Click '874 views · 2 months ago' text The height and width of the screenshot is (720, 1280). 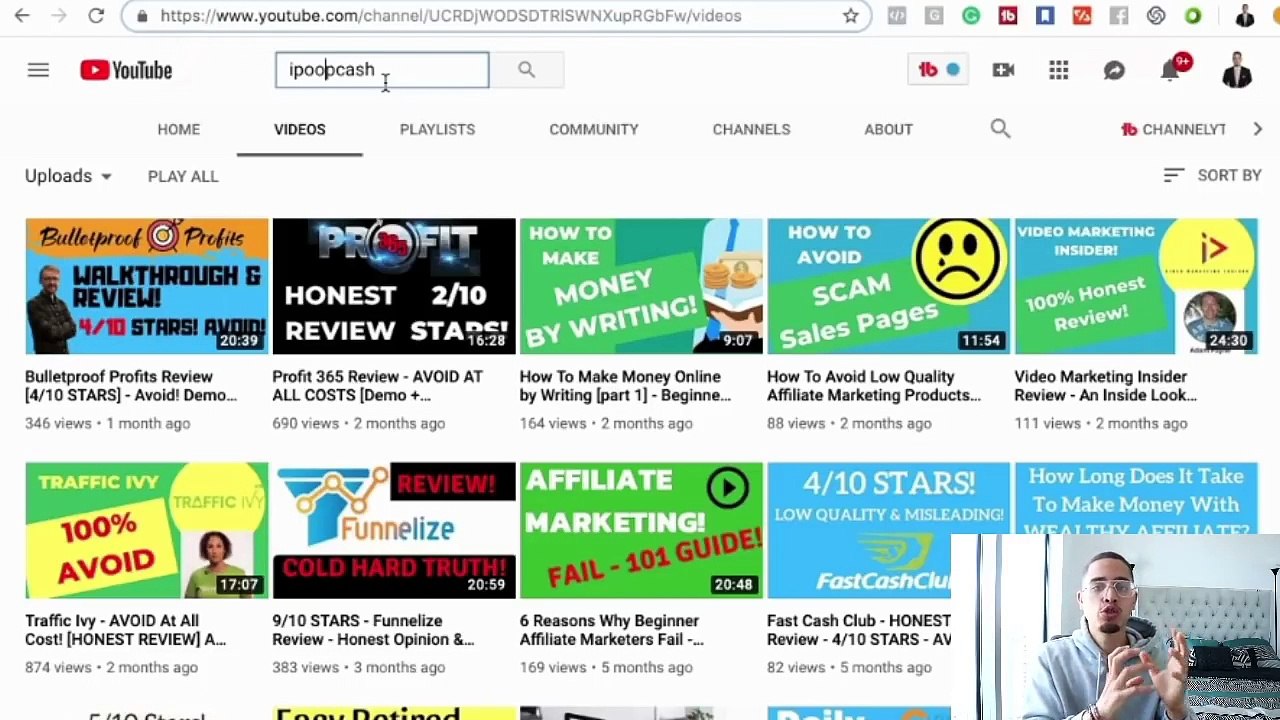pyautogui.click(x=111, y=667)
